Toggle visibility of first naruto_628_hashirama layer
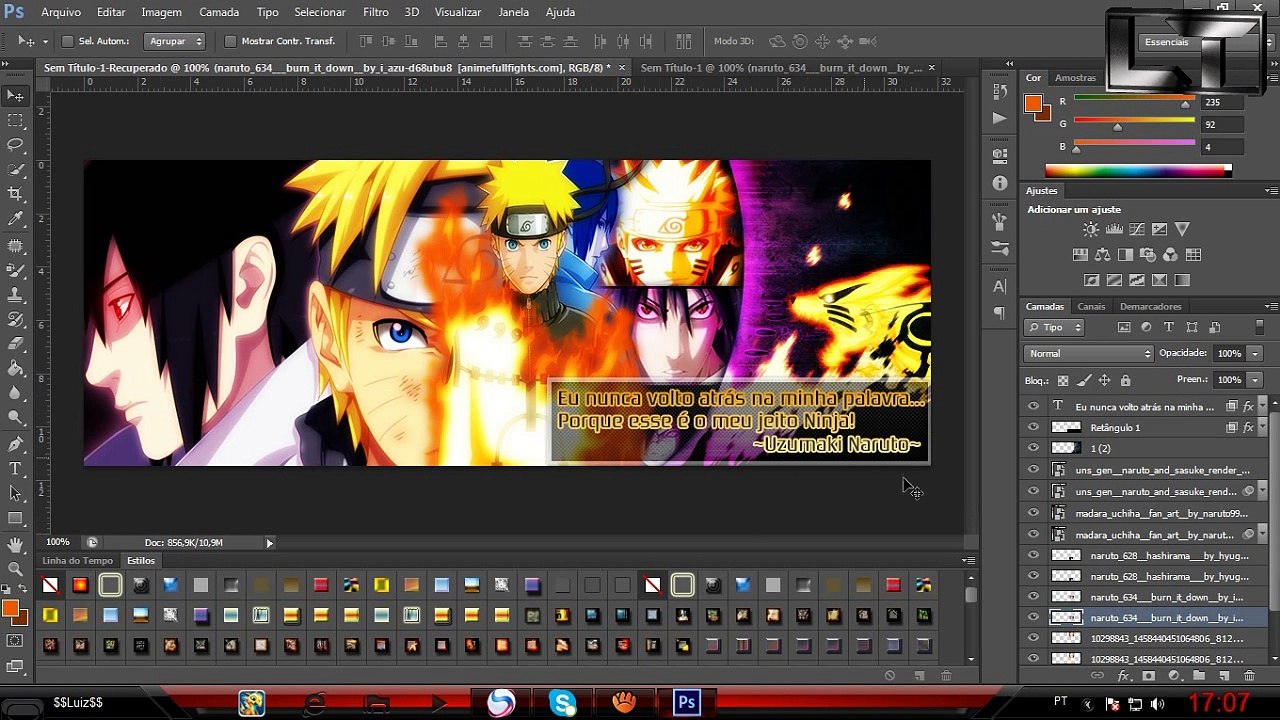Image resolution: width=1280 pixels, height=720 pixels. pos(1034,554)
